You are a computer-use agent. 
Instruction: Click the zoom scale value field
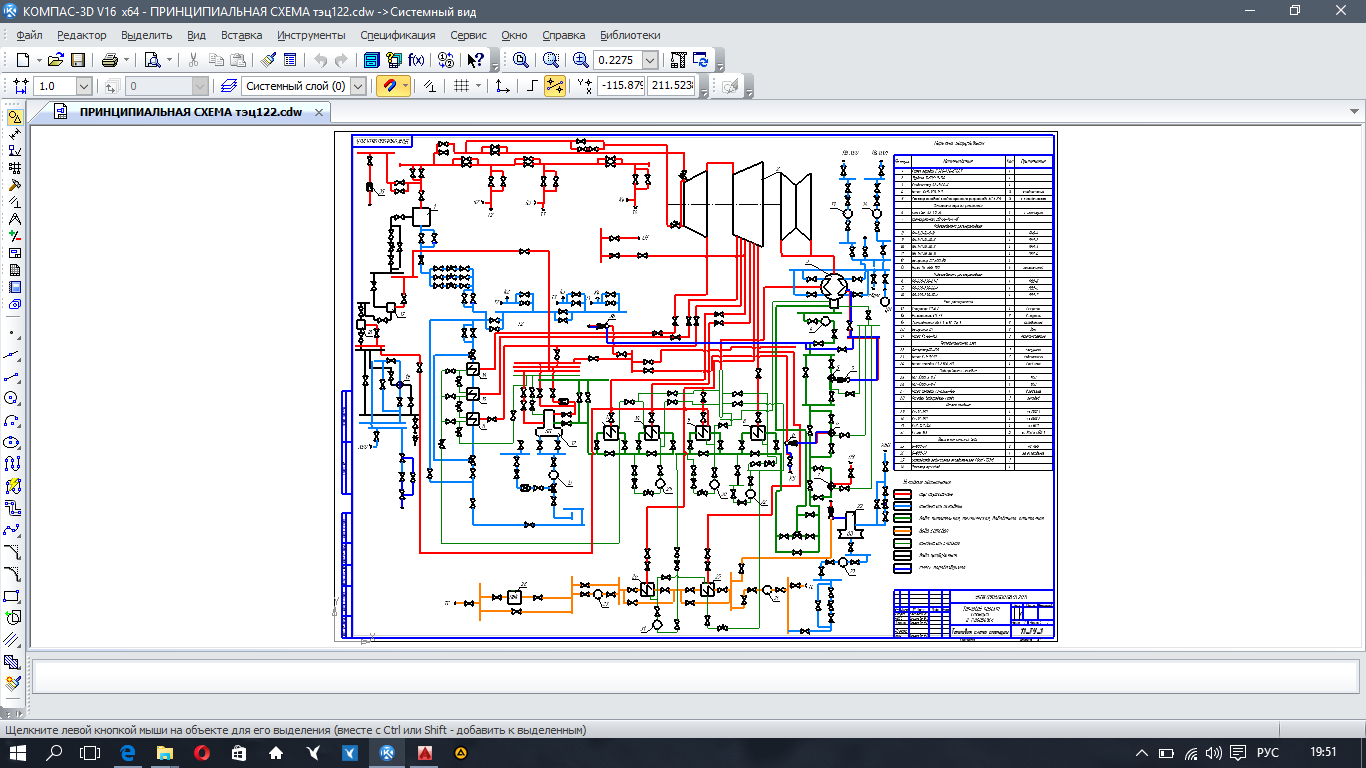point(618,60)
